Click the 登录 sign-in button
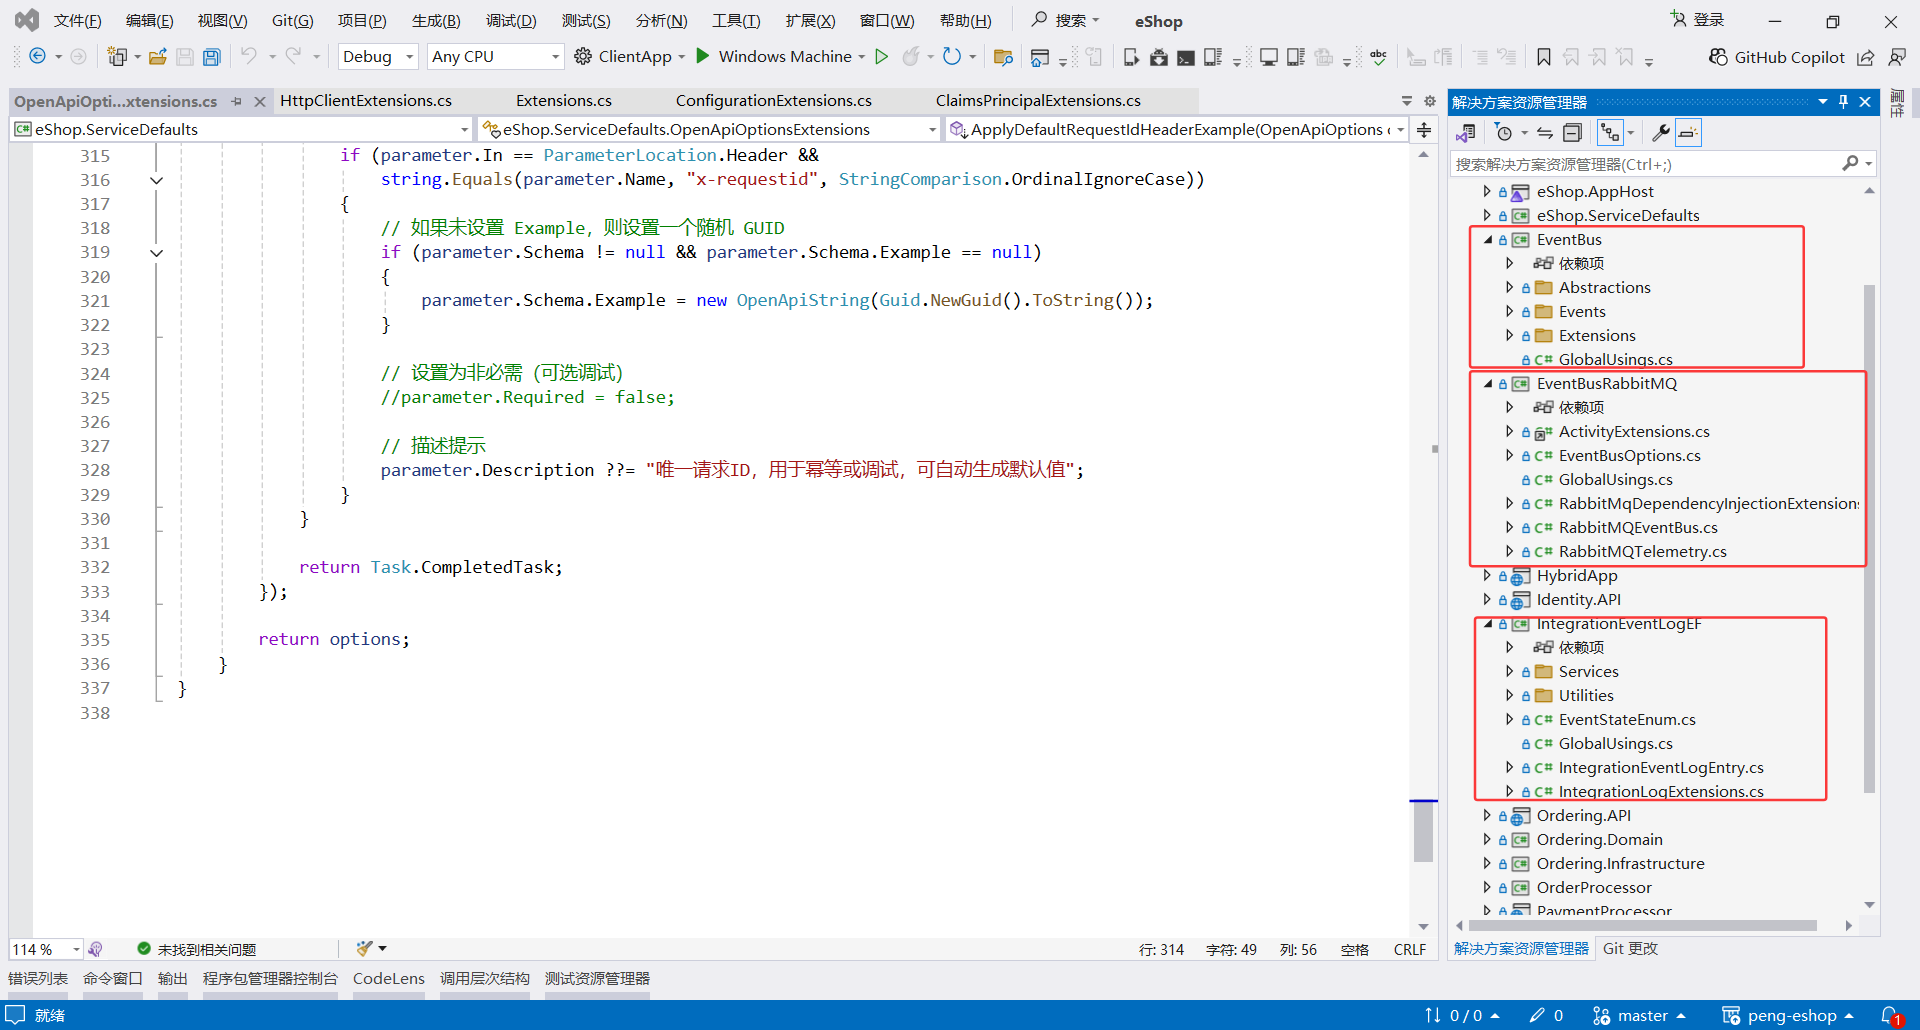The height and width of the screenshot is (1030, 1920). point(1697,20)
